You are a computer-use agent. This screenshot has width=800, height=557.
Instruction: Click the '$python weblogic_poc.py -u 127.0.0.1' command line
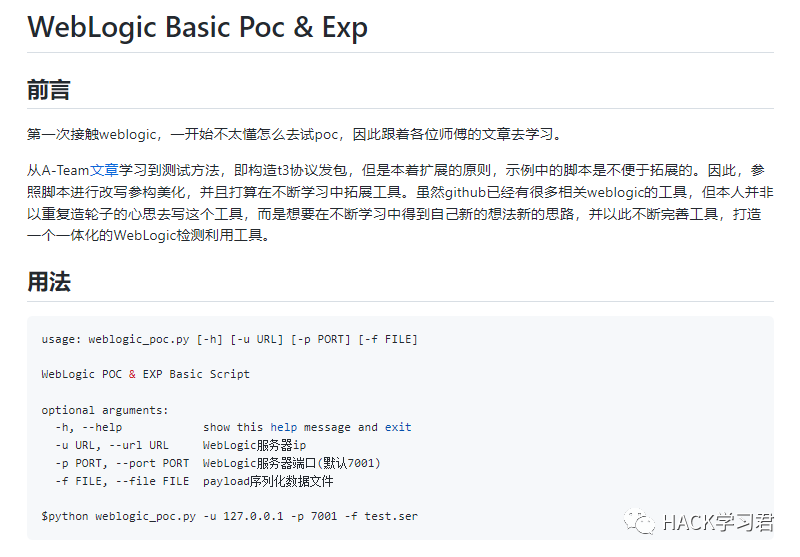point(230,516)
